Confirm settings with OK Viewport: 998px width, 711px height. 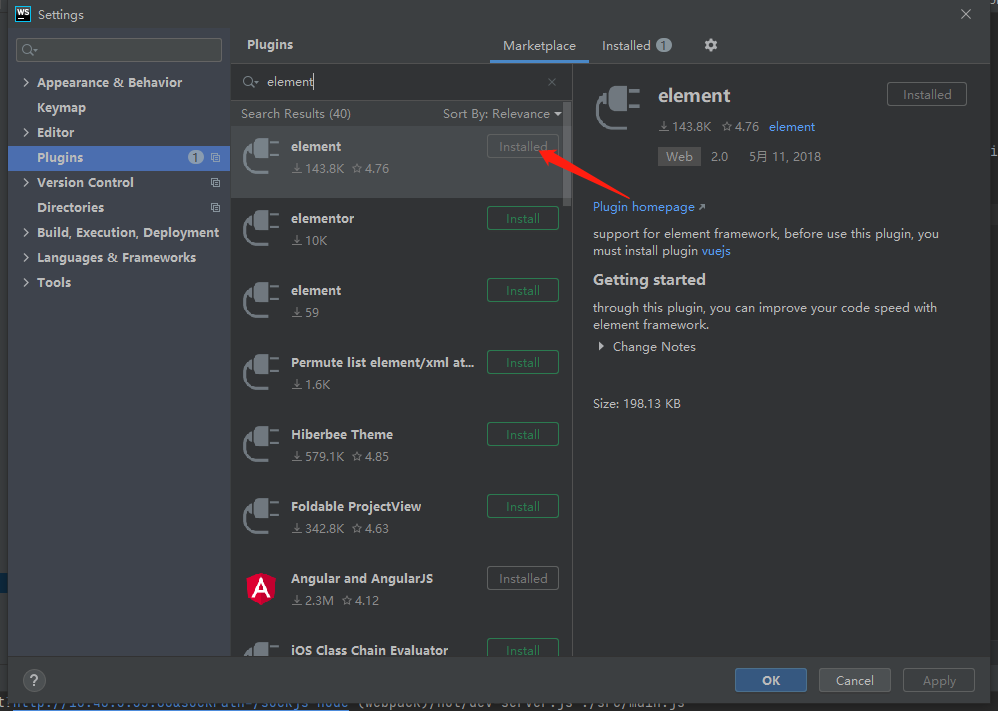[771, 680]
